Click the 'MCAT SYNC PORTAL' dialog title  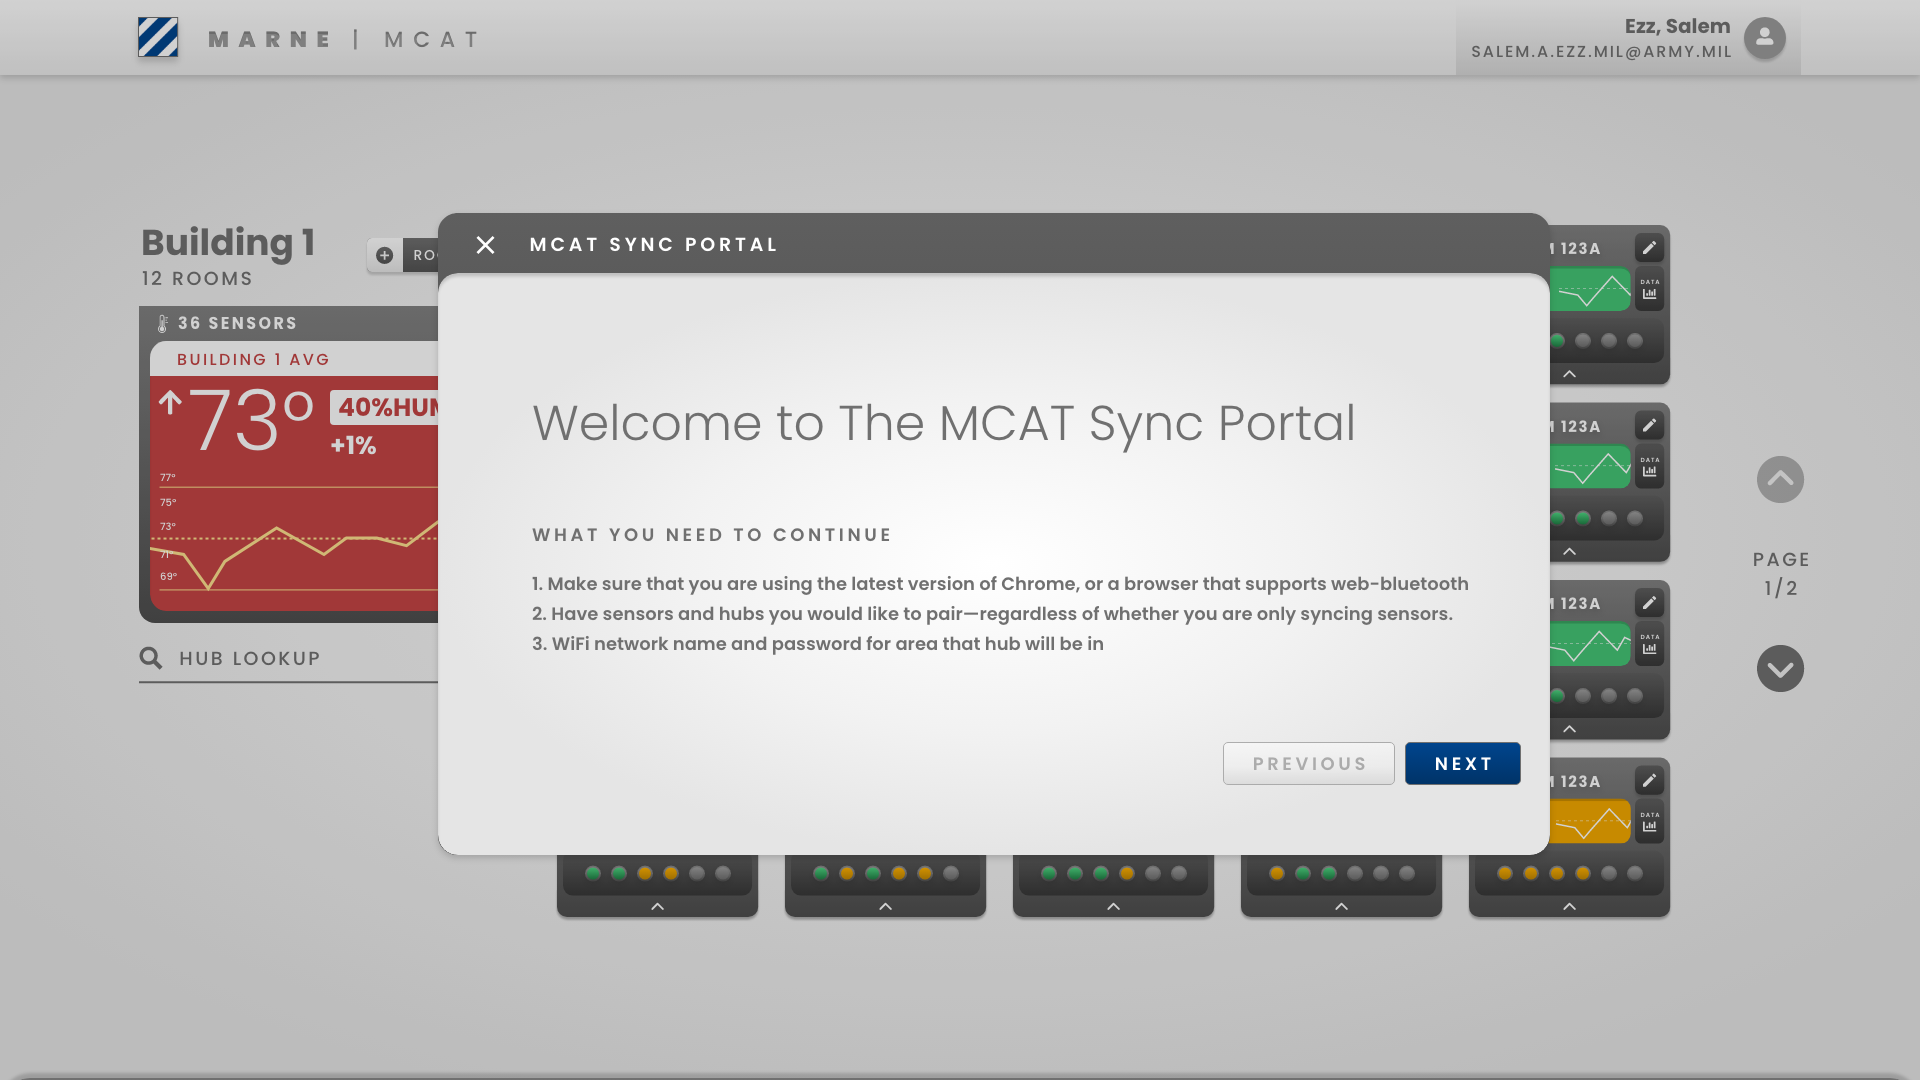pos(653,245)
